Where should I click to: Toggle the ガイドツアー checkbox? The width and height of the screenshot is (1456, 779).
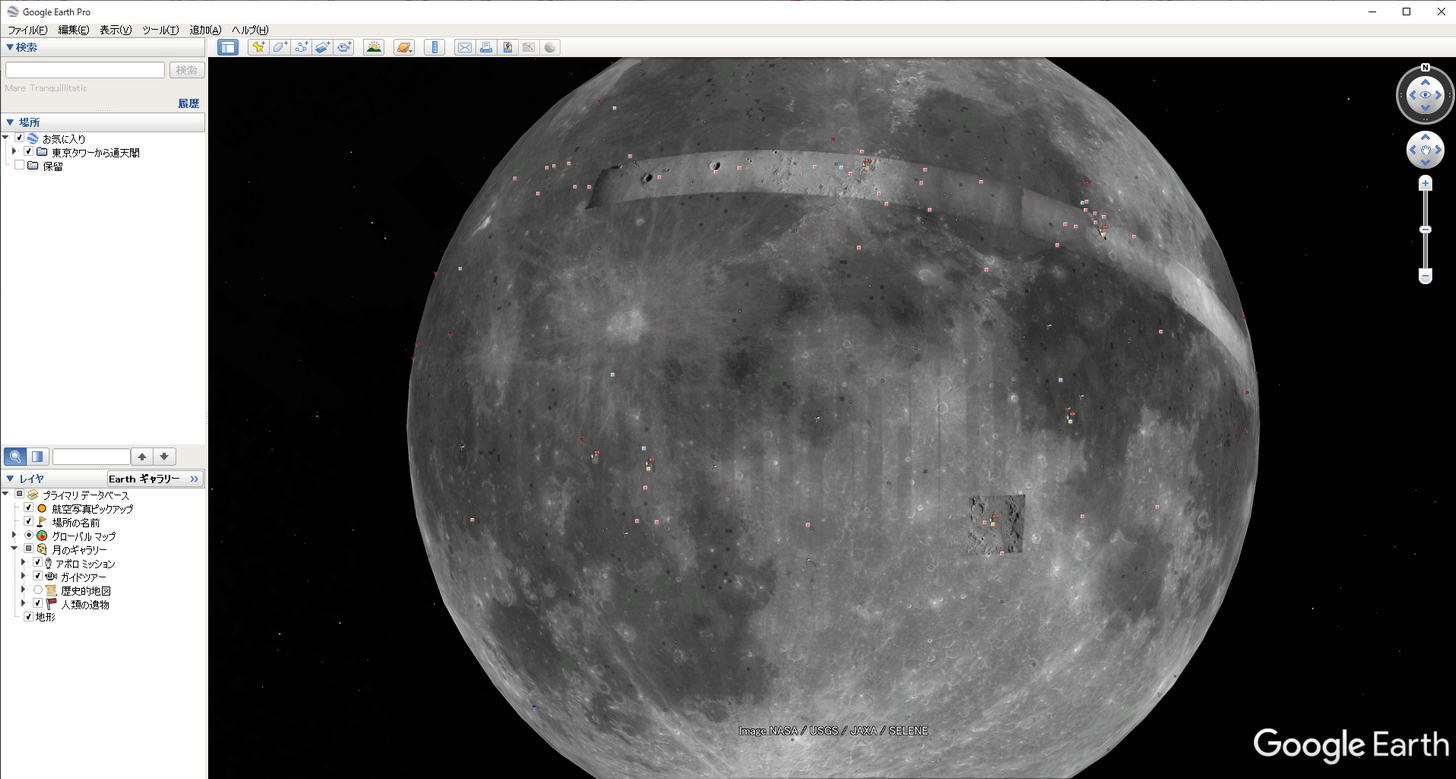tap(37, 577)
